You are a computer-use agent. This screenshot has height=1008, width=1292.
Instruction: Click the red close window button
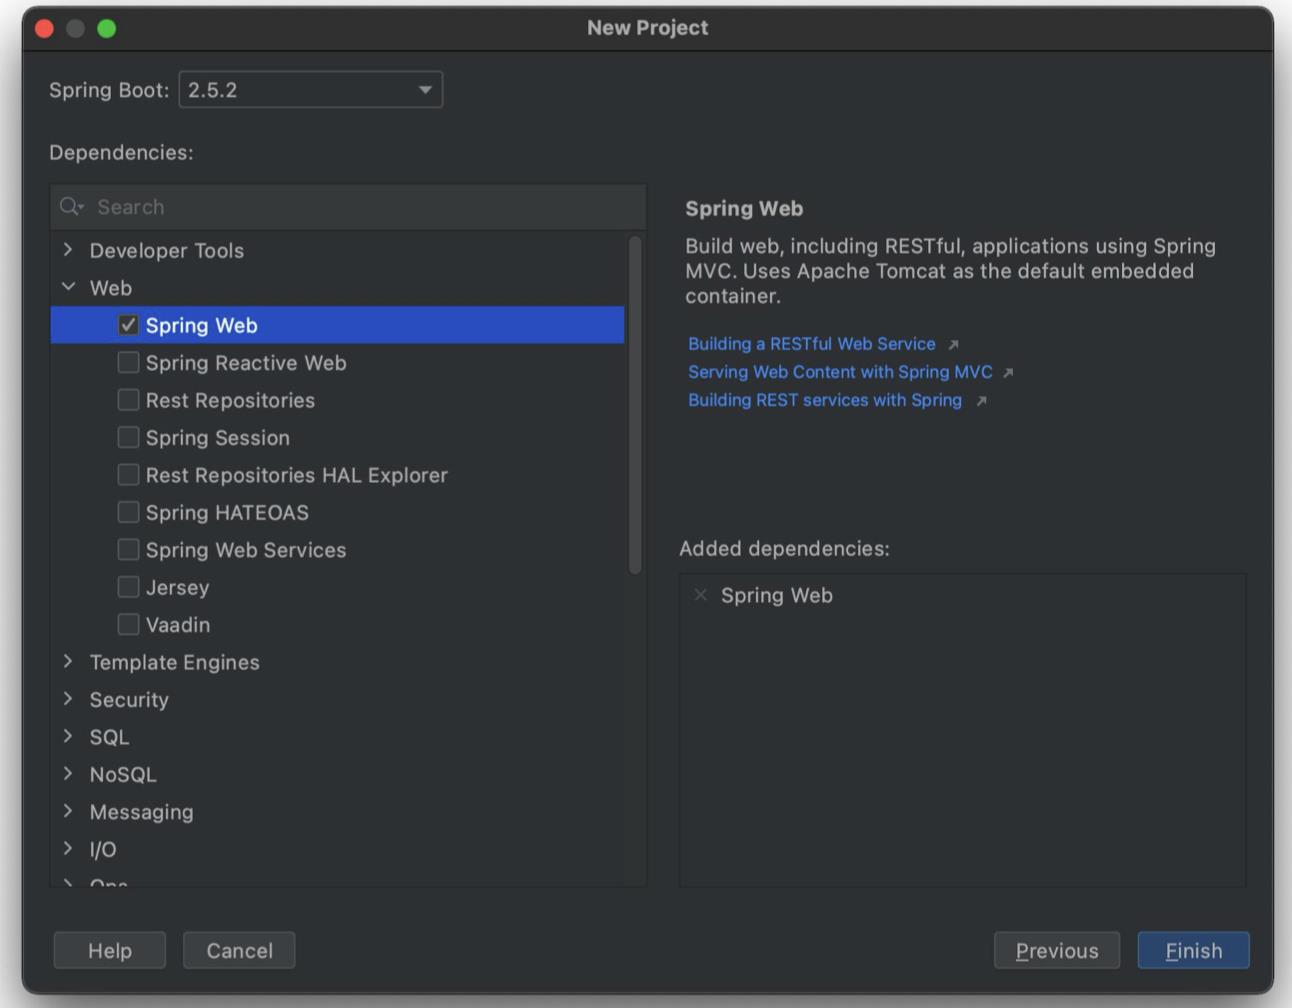click(x=45, y=29)
